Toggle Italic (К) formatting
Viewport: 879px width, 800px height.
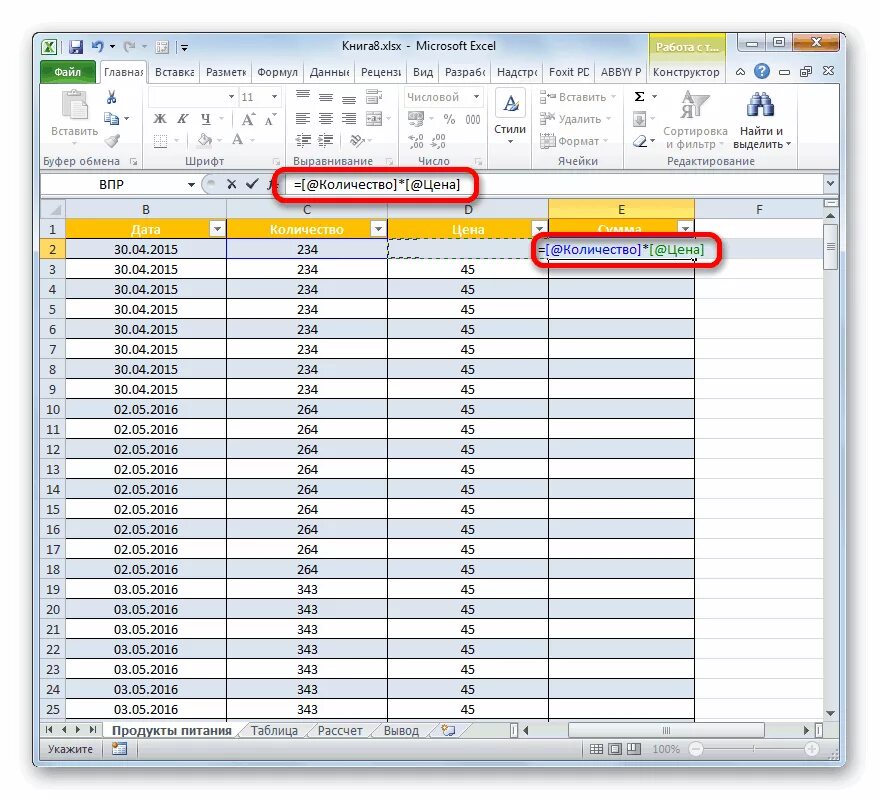(x=183, y=119)
